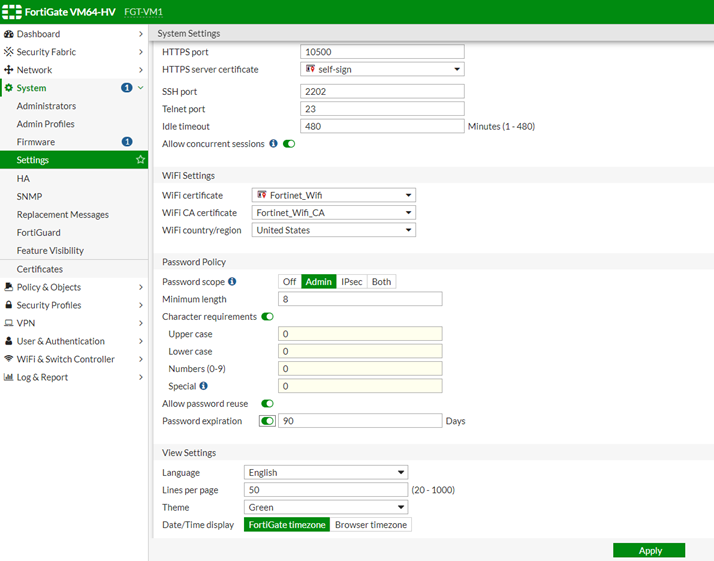Toggle Allow password reuse off
Screen dimensions: 714x561
[x=267, y=403]
